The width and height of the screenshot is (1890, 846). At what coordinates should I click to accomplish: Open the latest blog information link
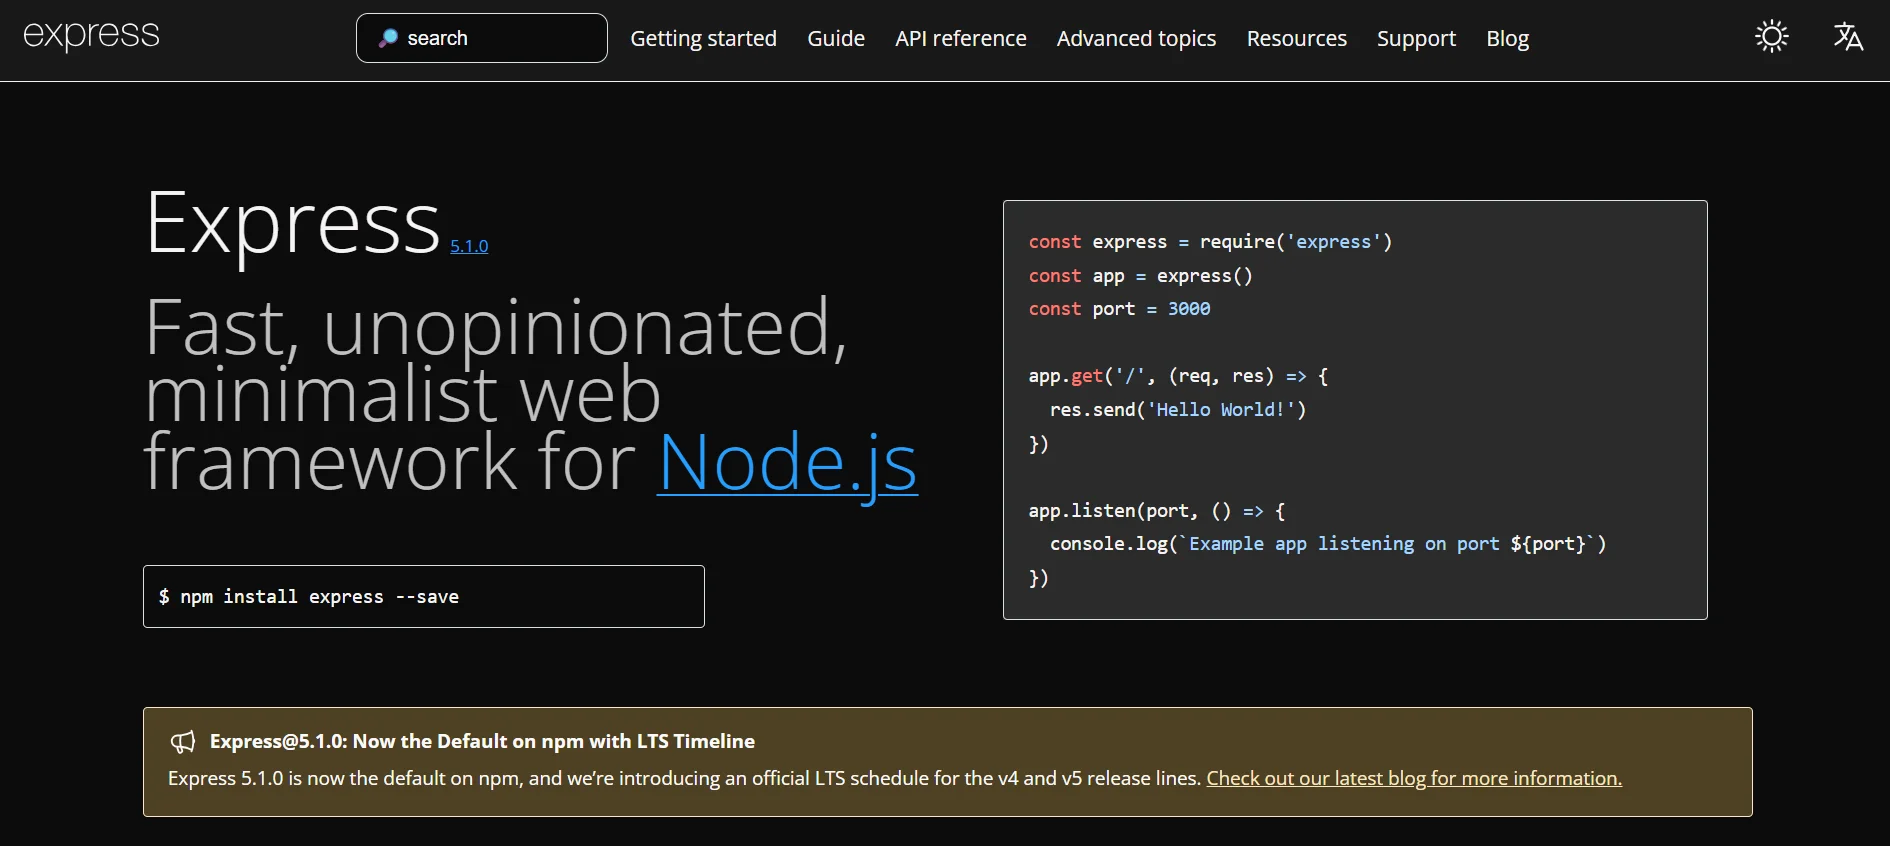point(1414,778)
